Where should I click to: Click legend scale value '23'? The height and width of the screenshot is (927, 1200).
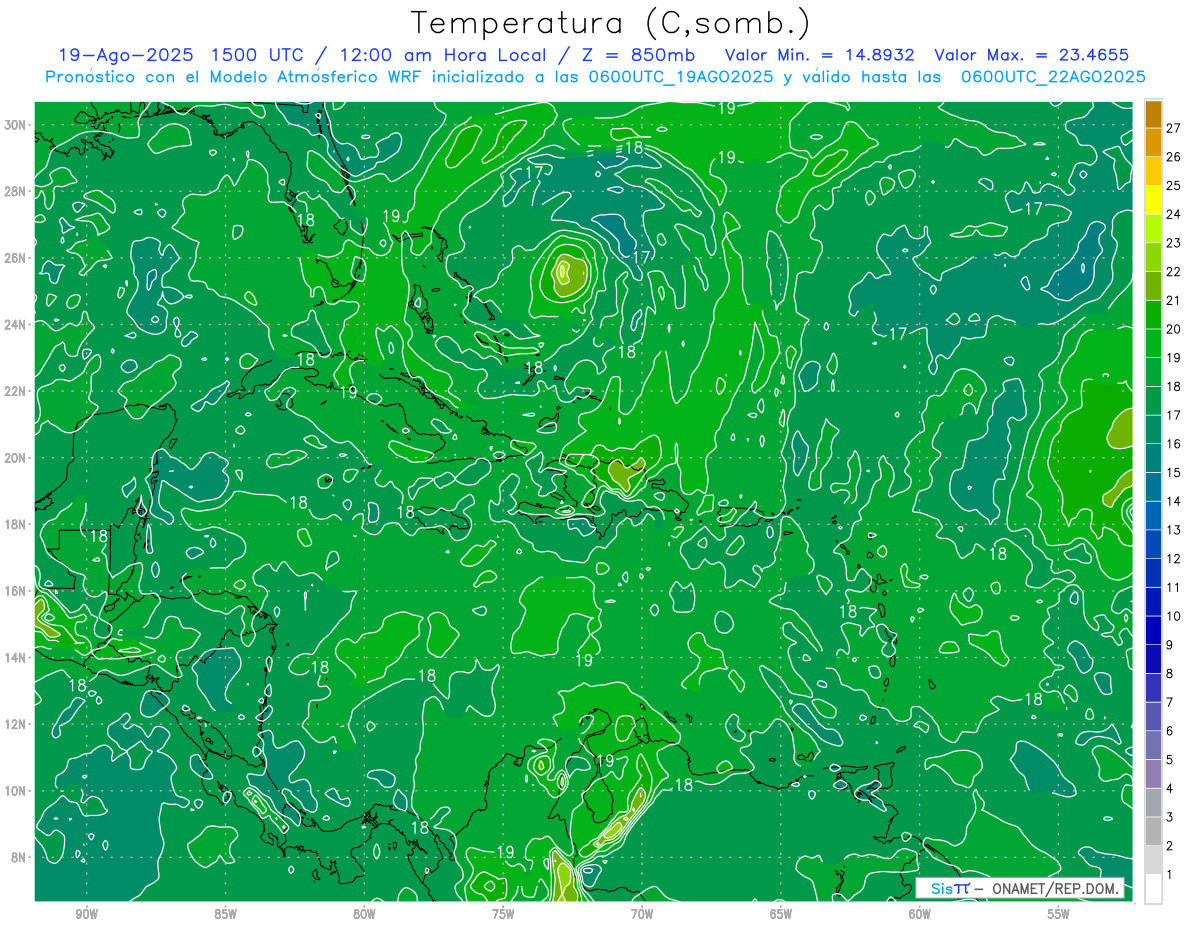tap(1173, 243)
